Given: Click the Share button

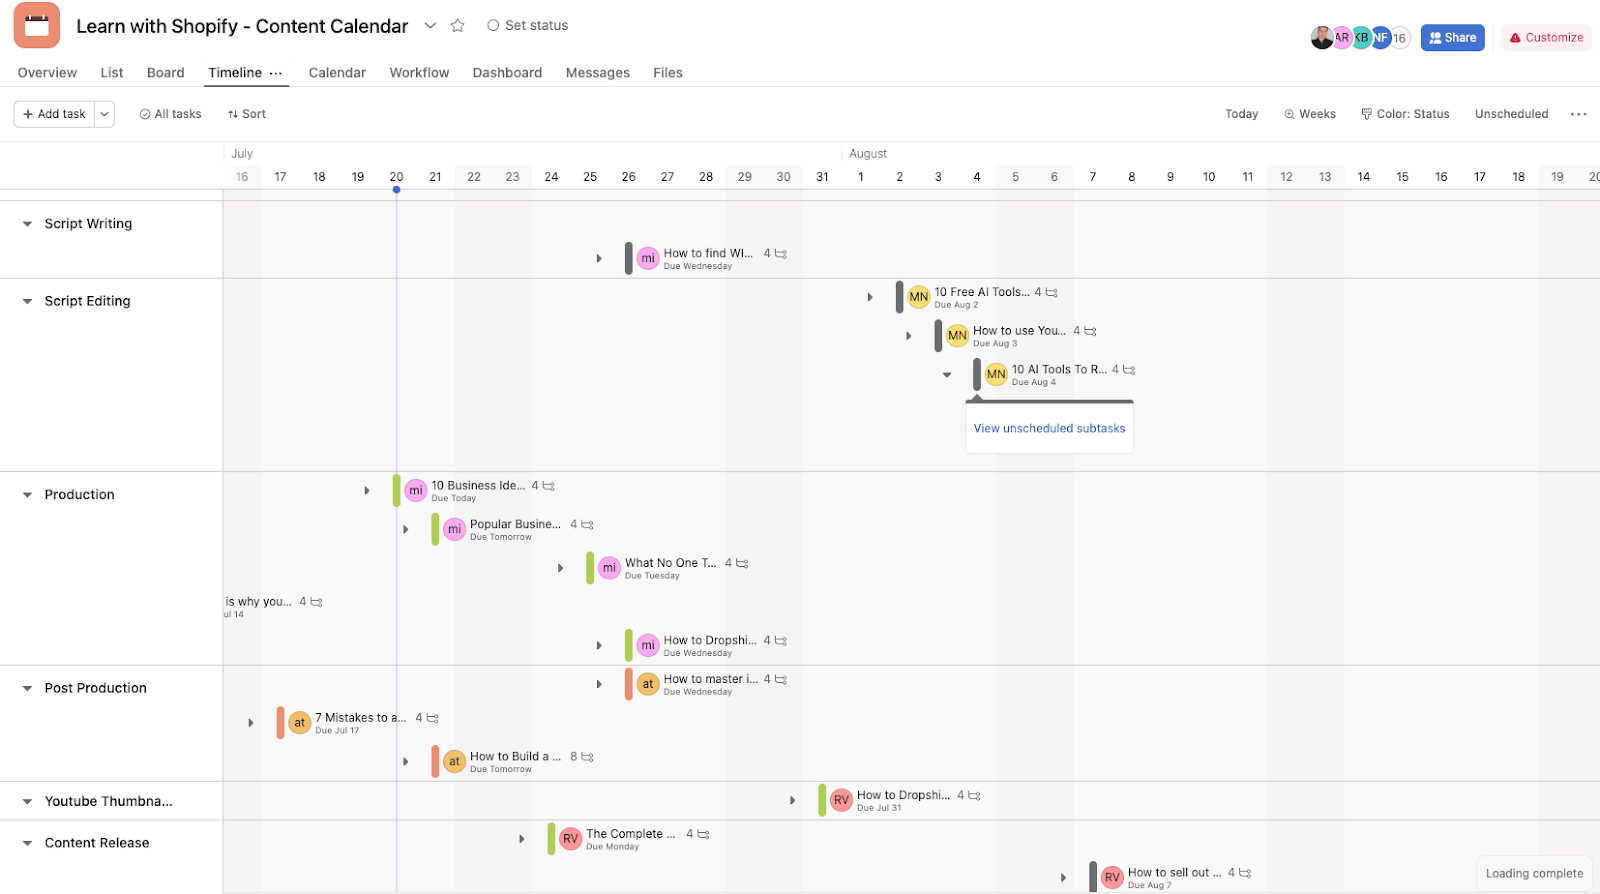Looking at the screenshot, I should pos(1452,38).
